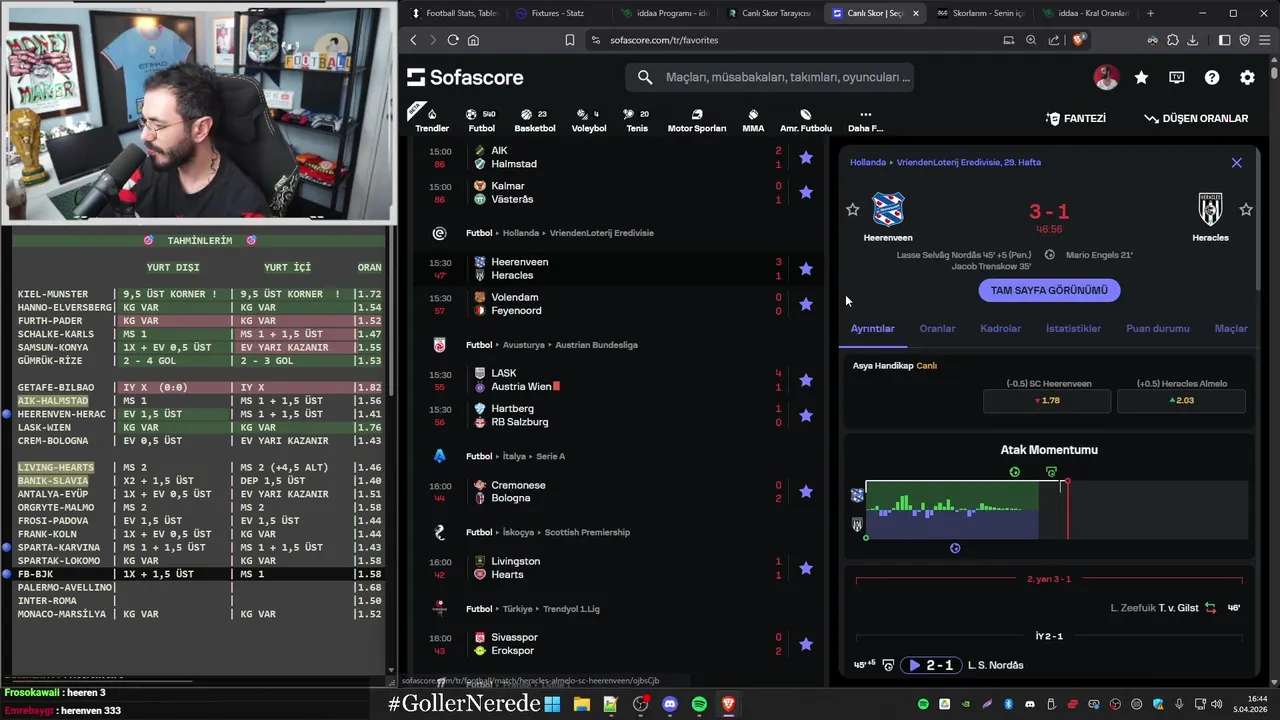Open the Trendler category icon

click(432, 114)
